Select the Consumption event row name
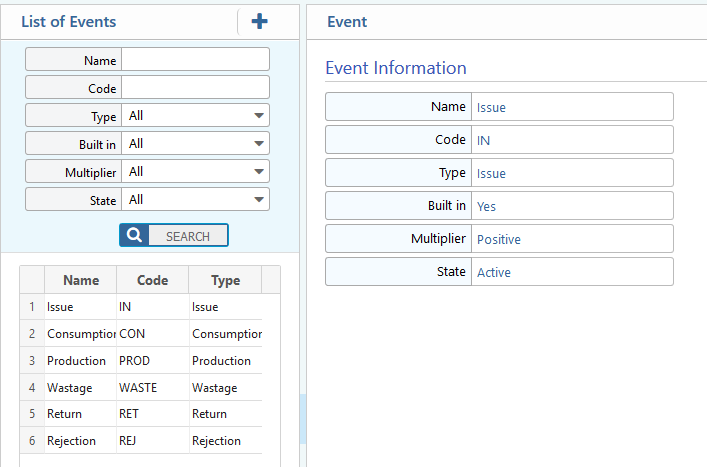The width and height of the screenshot is (707, 467). click(81, 334)
